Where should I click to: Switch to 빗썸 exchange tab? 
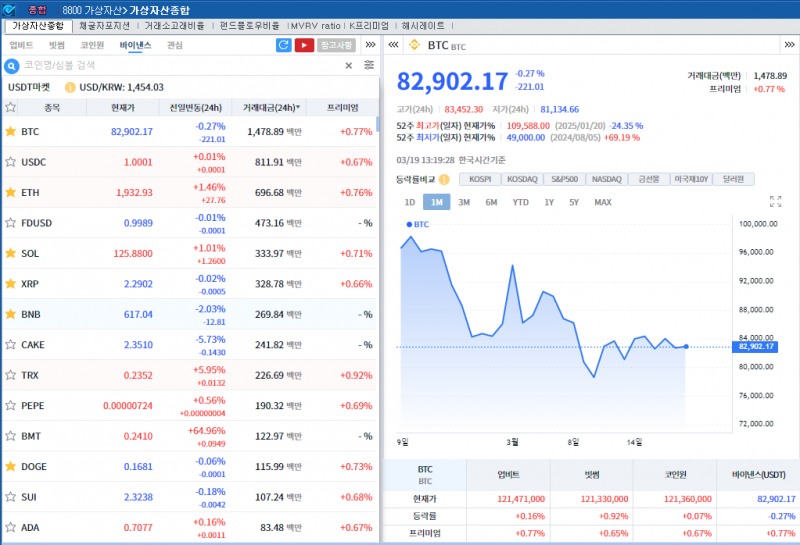point(57,45)
